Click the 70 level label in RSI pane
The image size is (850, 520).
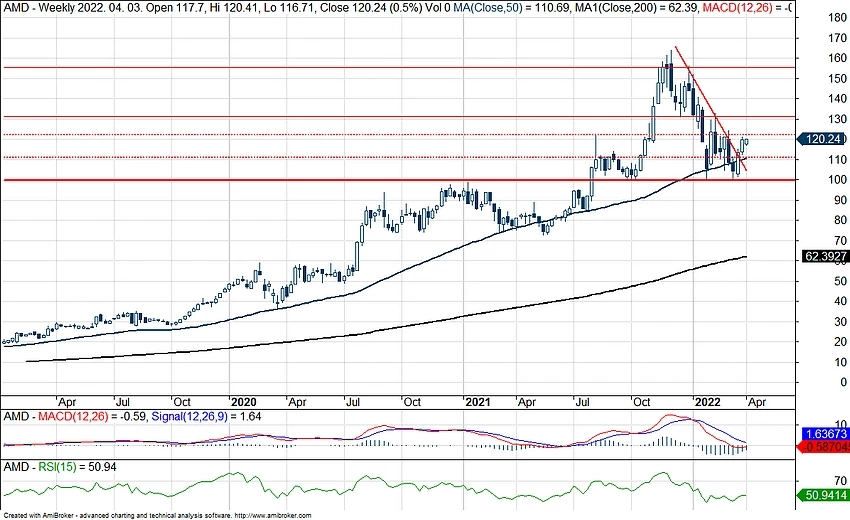click(x=840, y=480)
